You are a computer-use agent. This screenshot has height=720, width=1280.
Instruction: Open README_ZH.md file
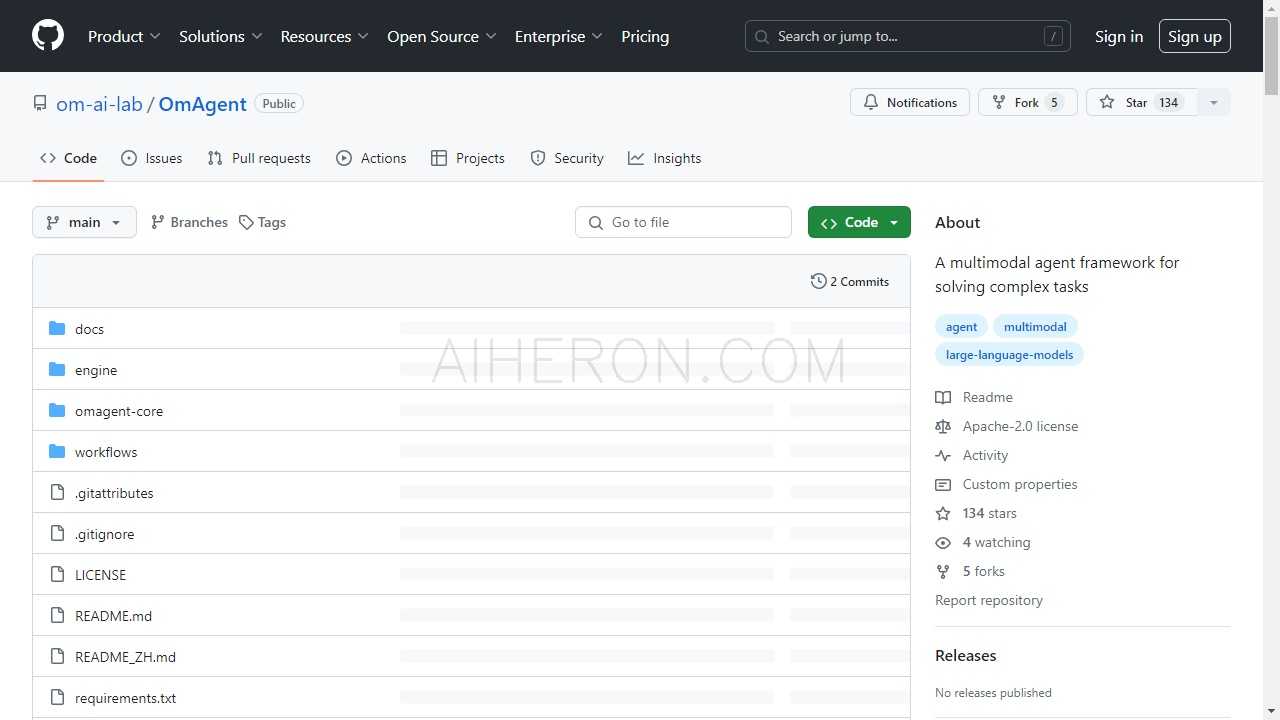(x=125, y=657)
